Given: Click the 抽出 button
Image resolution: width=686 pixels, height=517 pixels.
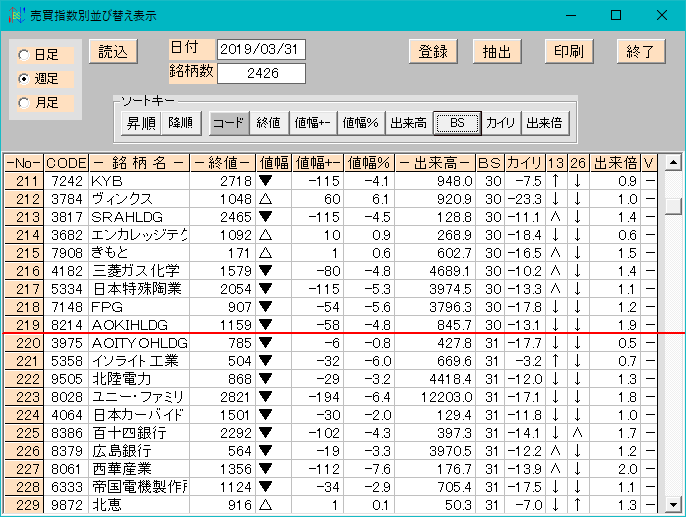Looking at the screenshot, I should [x=497, y=52].
